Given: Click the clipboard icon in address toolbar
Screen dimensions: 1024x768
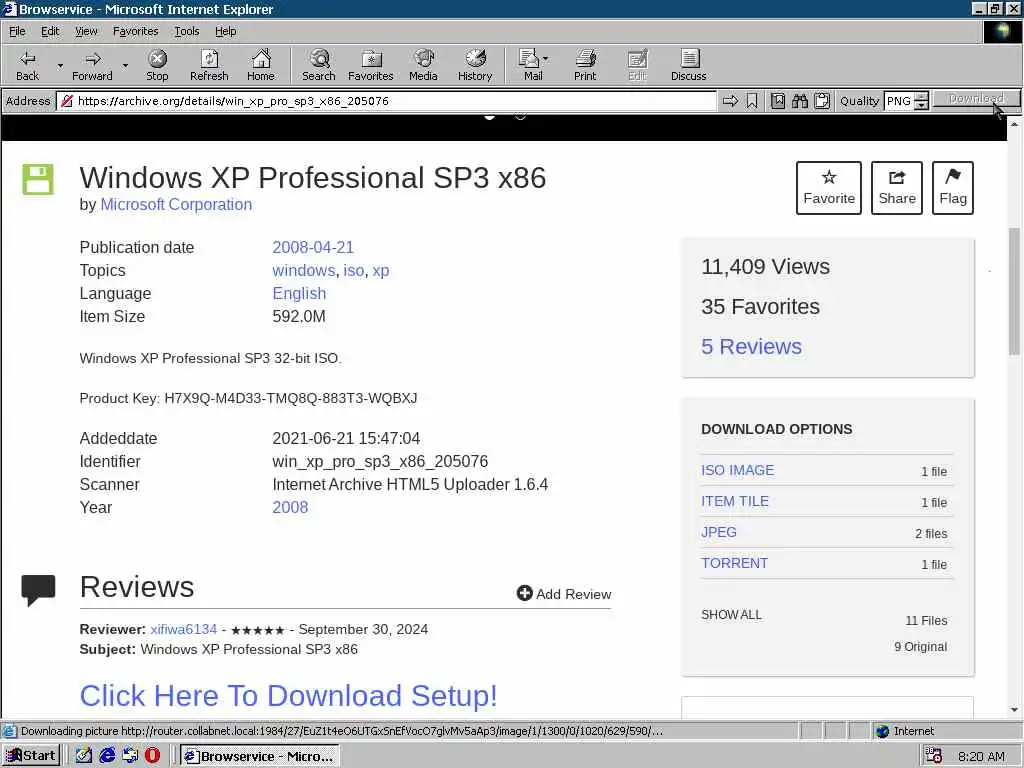Looking at the screenshot, I should click(x=822, y=101).
